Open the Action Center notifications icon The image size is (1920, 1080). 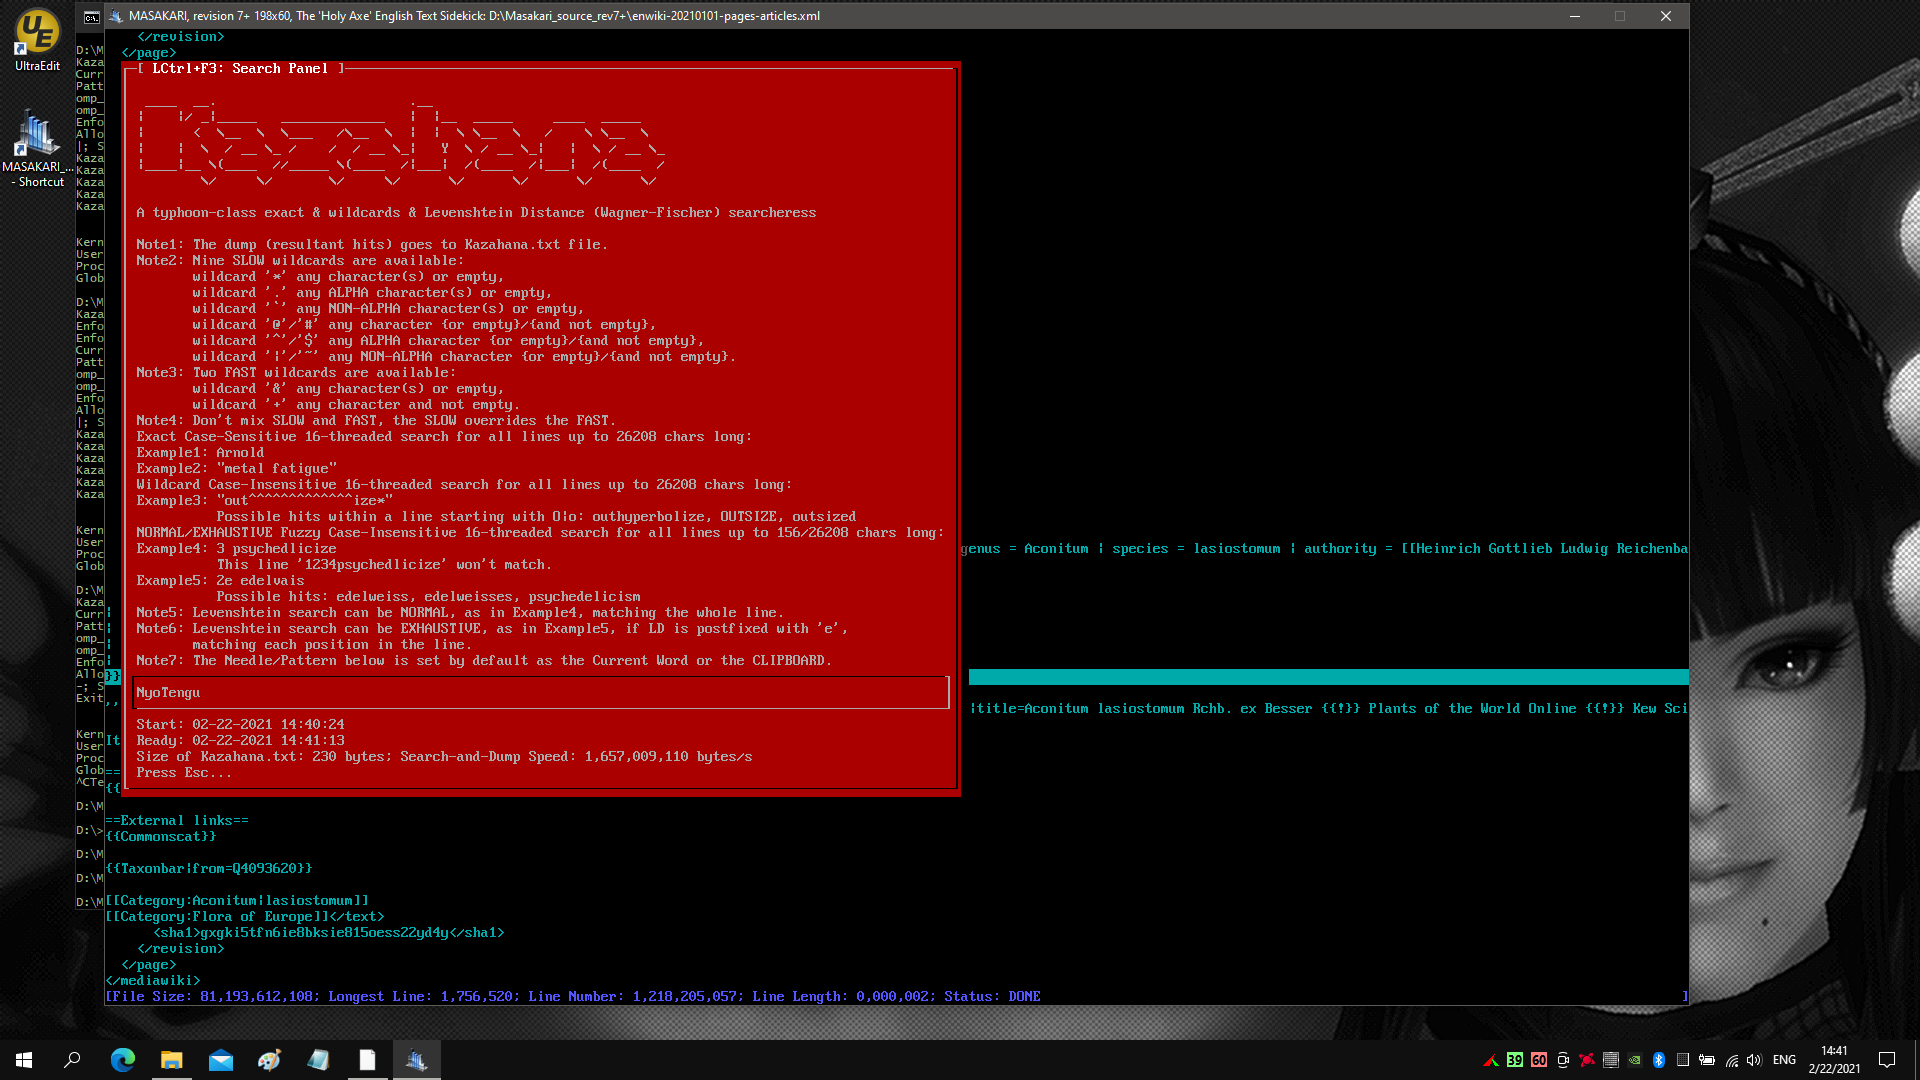1887,1060
